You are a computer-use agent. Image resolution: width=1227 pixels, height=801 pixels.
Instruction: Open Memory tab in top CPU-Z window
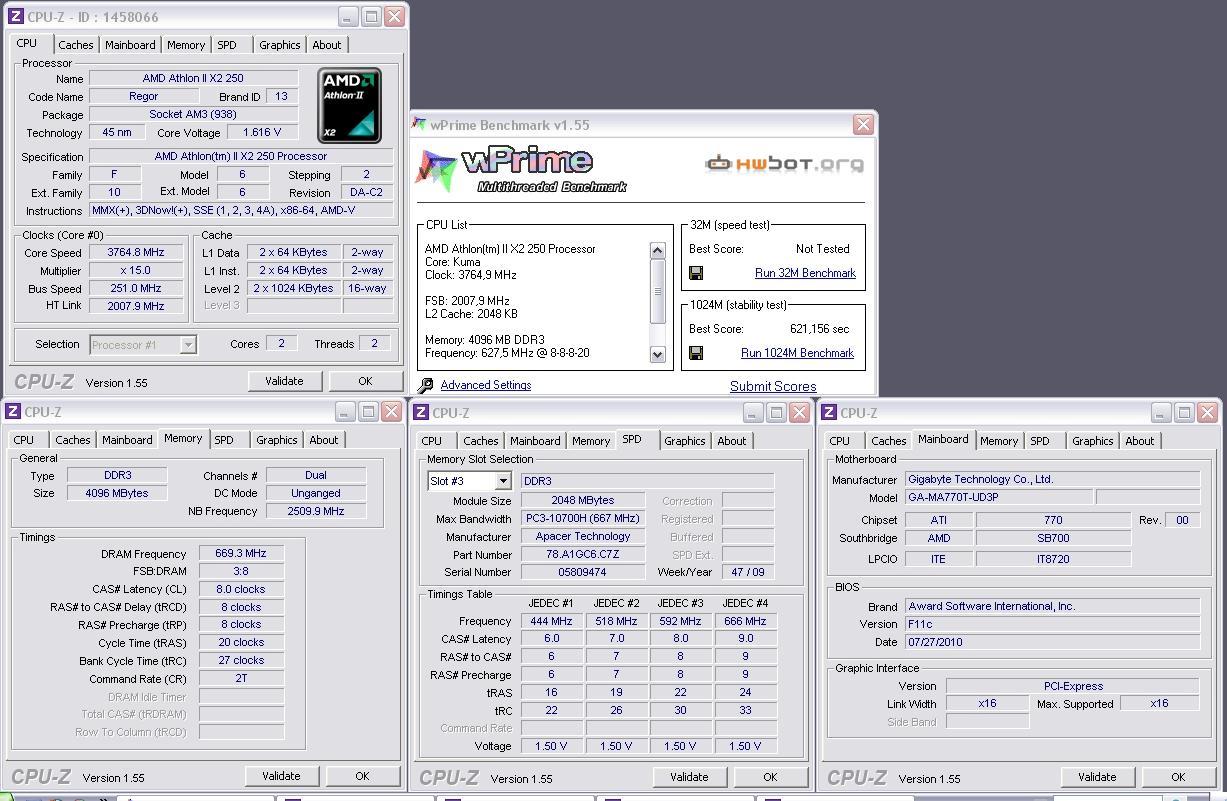[x=186, y=45]
